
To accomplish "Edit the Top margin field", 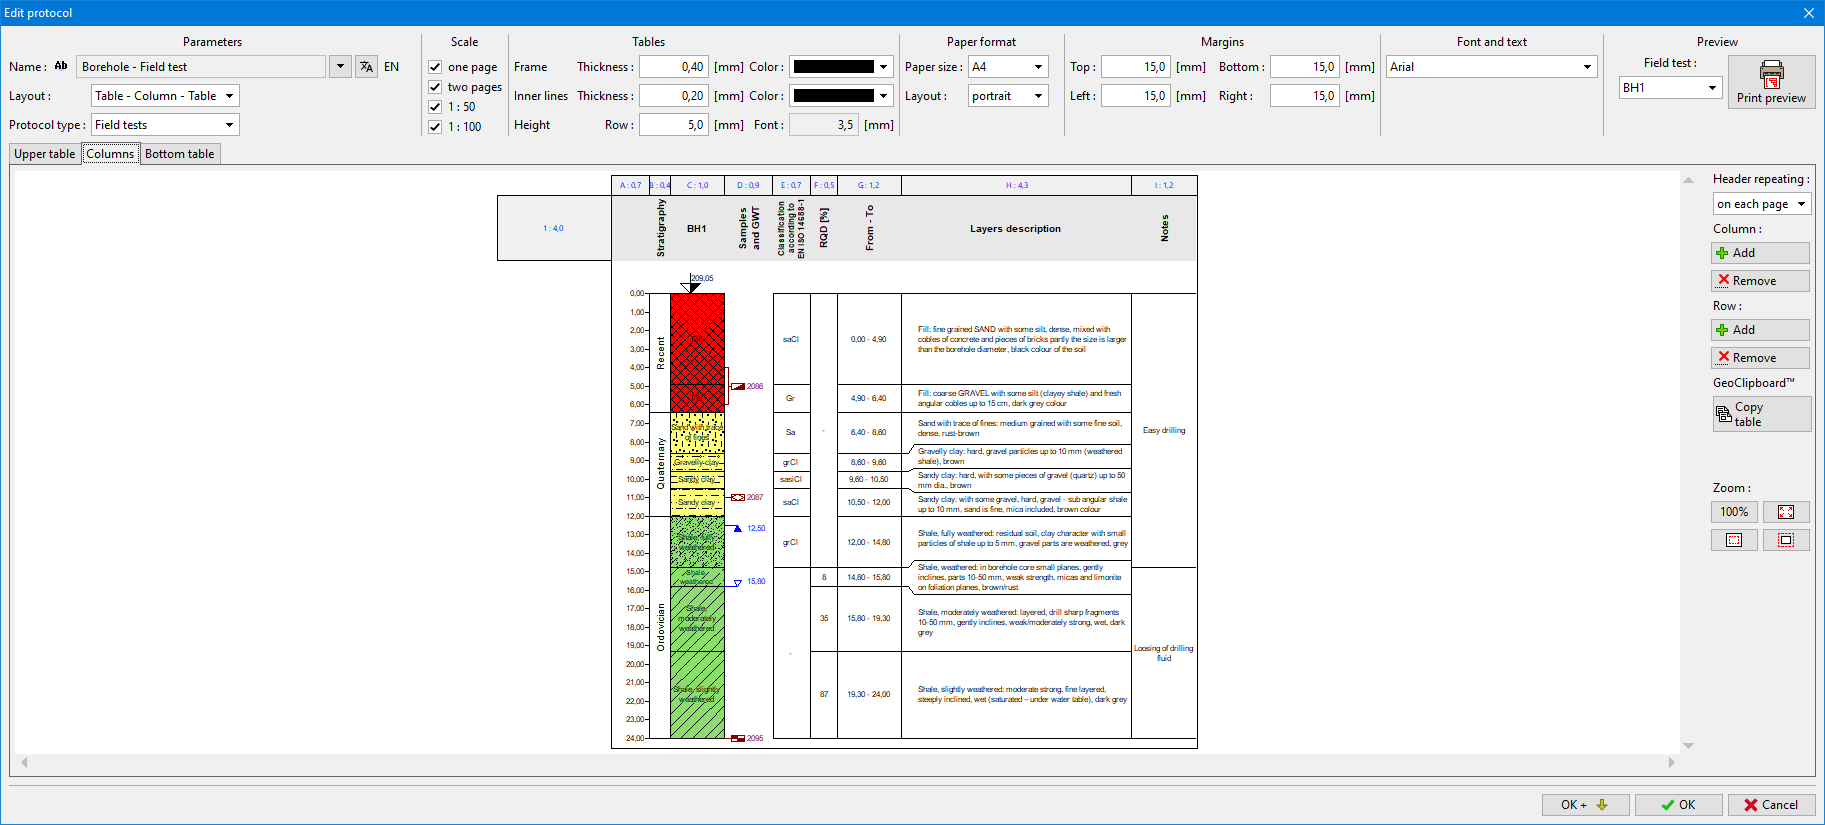I will click(x=1135, y=67).
